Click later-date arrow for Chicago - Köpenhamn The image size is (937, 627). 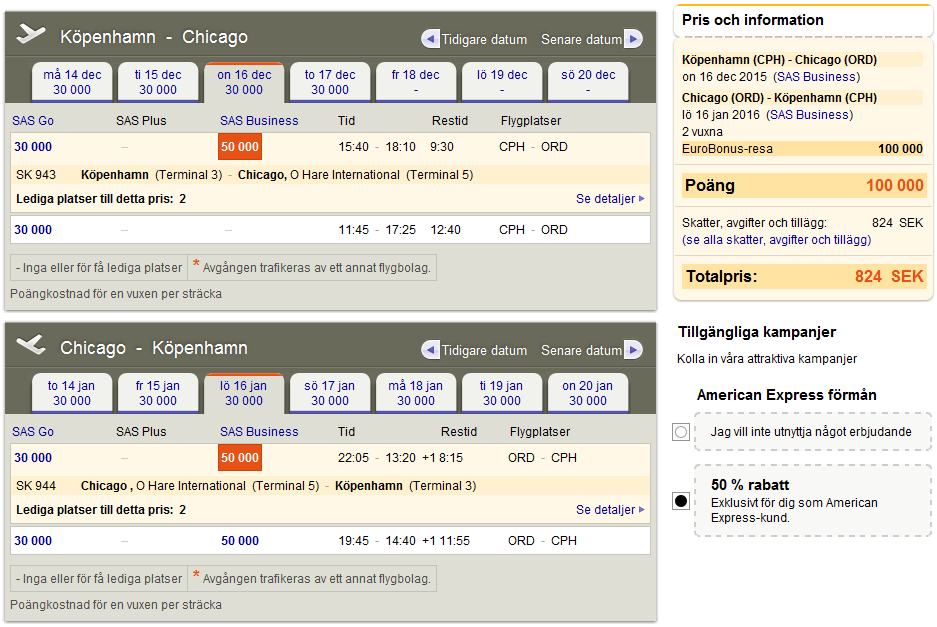pos(632,351)
